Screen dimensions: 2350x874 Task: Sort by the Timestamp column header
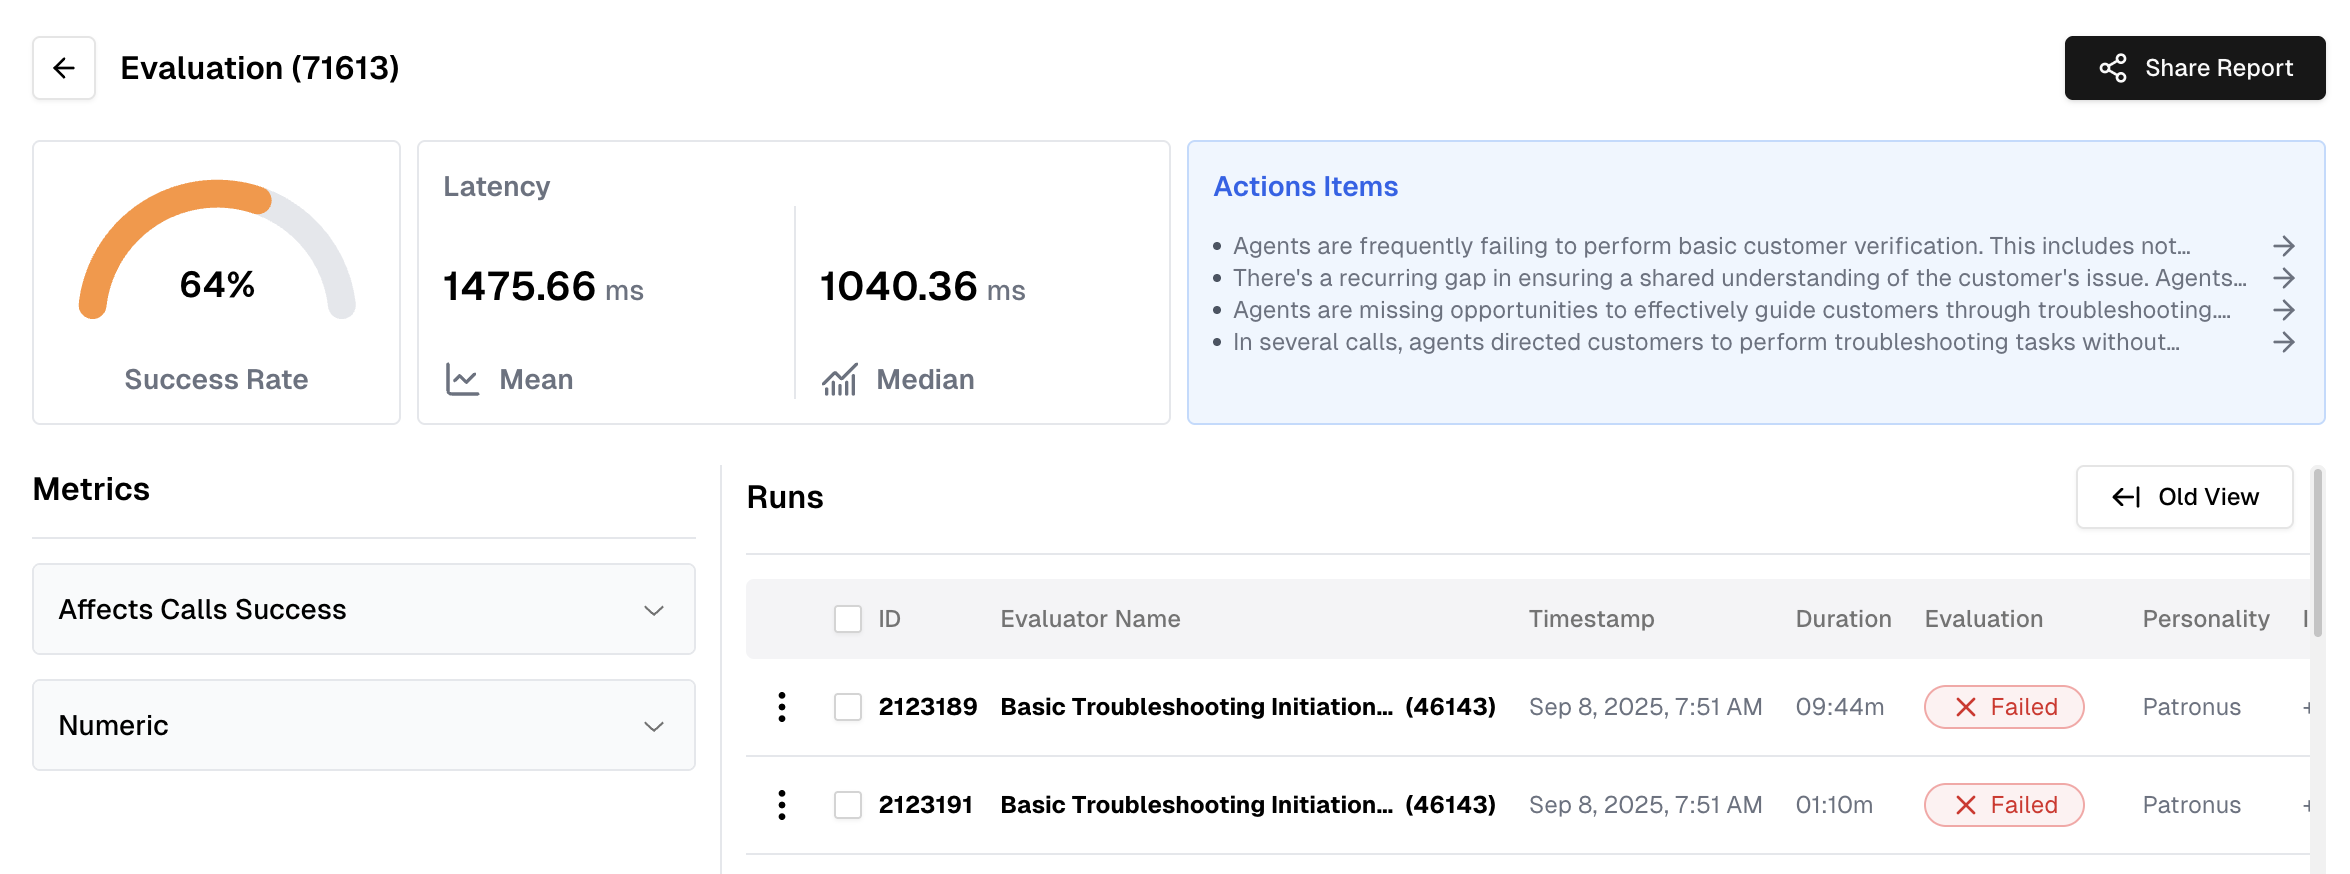(x=1591, y=619)
